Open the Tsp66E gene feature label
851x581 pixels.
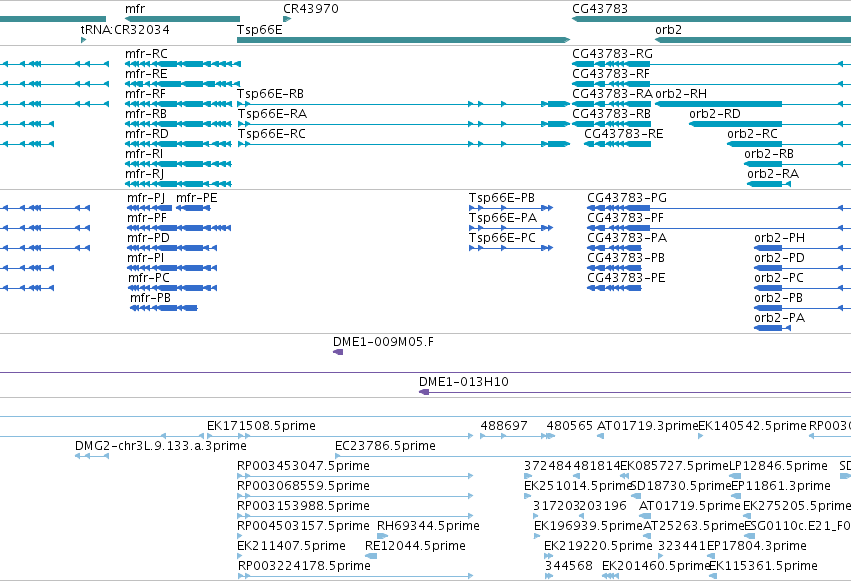[259, 29]
